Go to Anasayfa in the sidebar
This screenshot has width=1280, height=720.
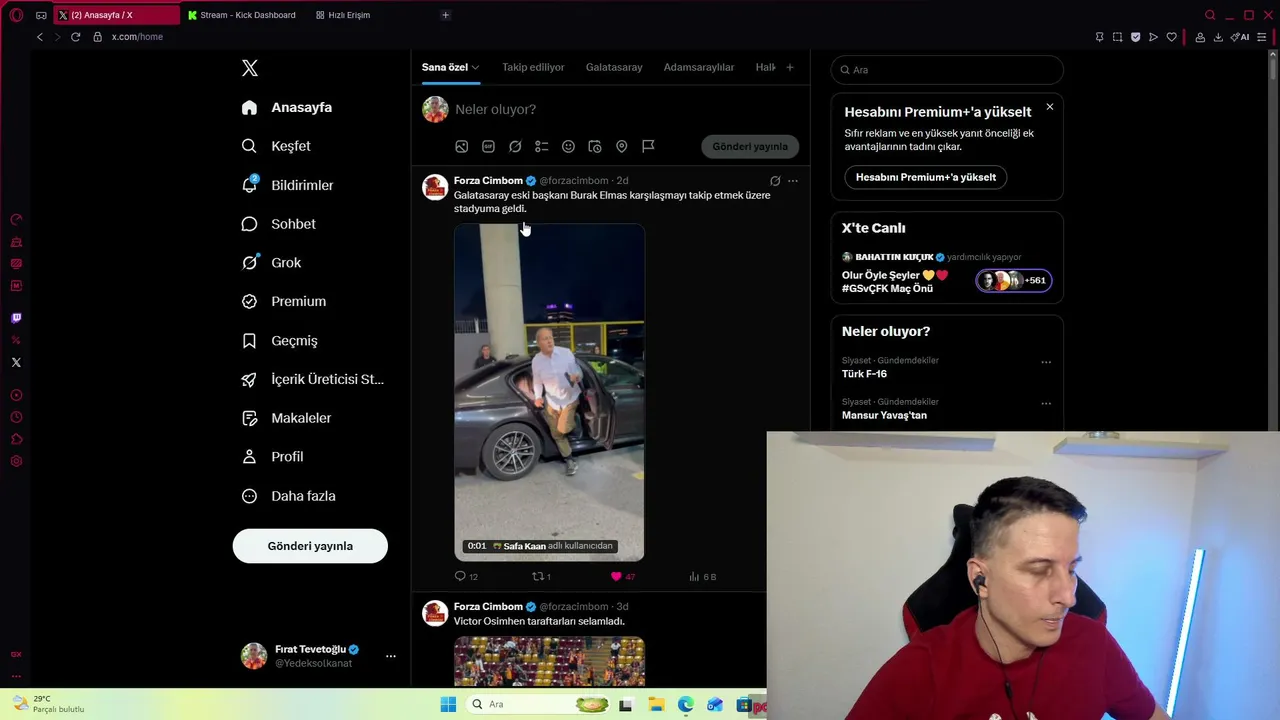point(286,107)
